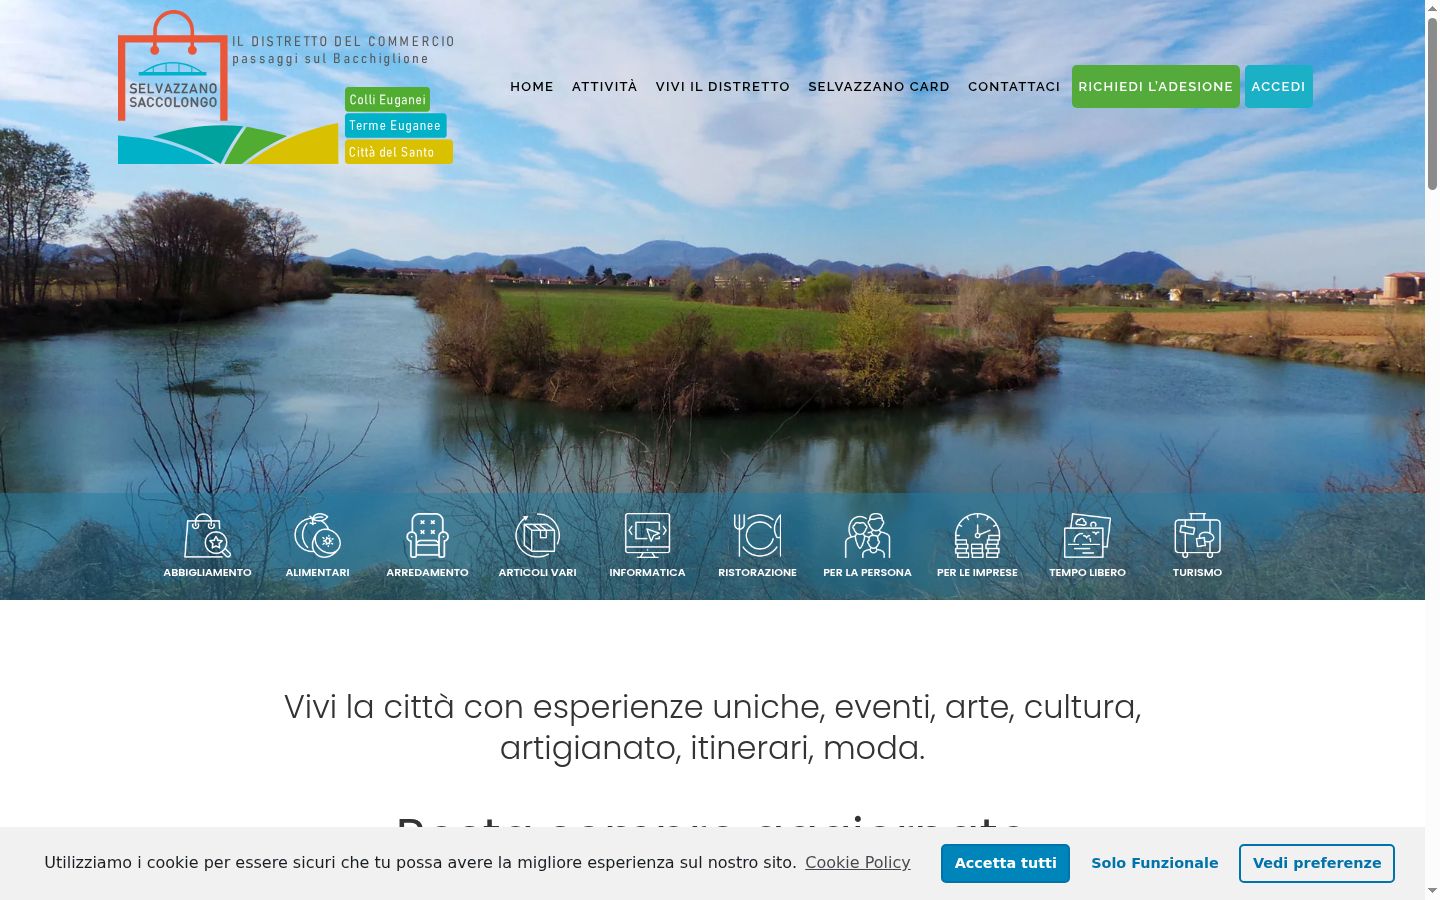Image resolution: width=1440 pixels, height=900 pixels.
Task: Open the Cookie Policy link
Action: [x=858, y=862]
